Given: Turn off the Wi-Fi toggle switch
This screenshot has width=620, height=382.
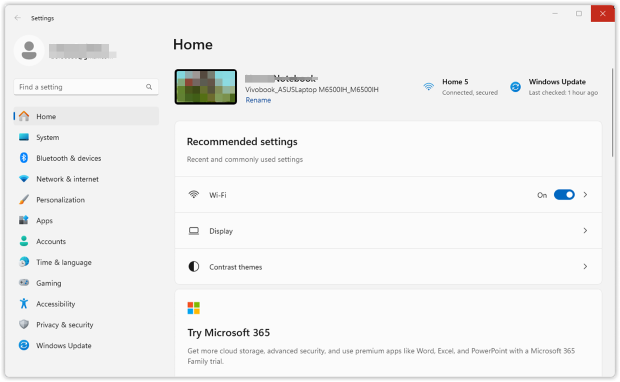Looking at the screenshot, I should pos(564,195).
